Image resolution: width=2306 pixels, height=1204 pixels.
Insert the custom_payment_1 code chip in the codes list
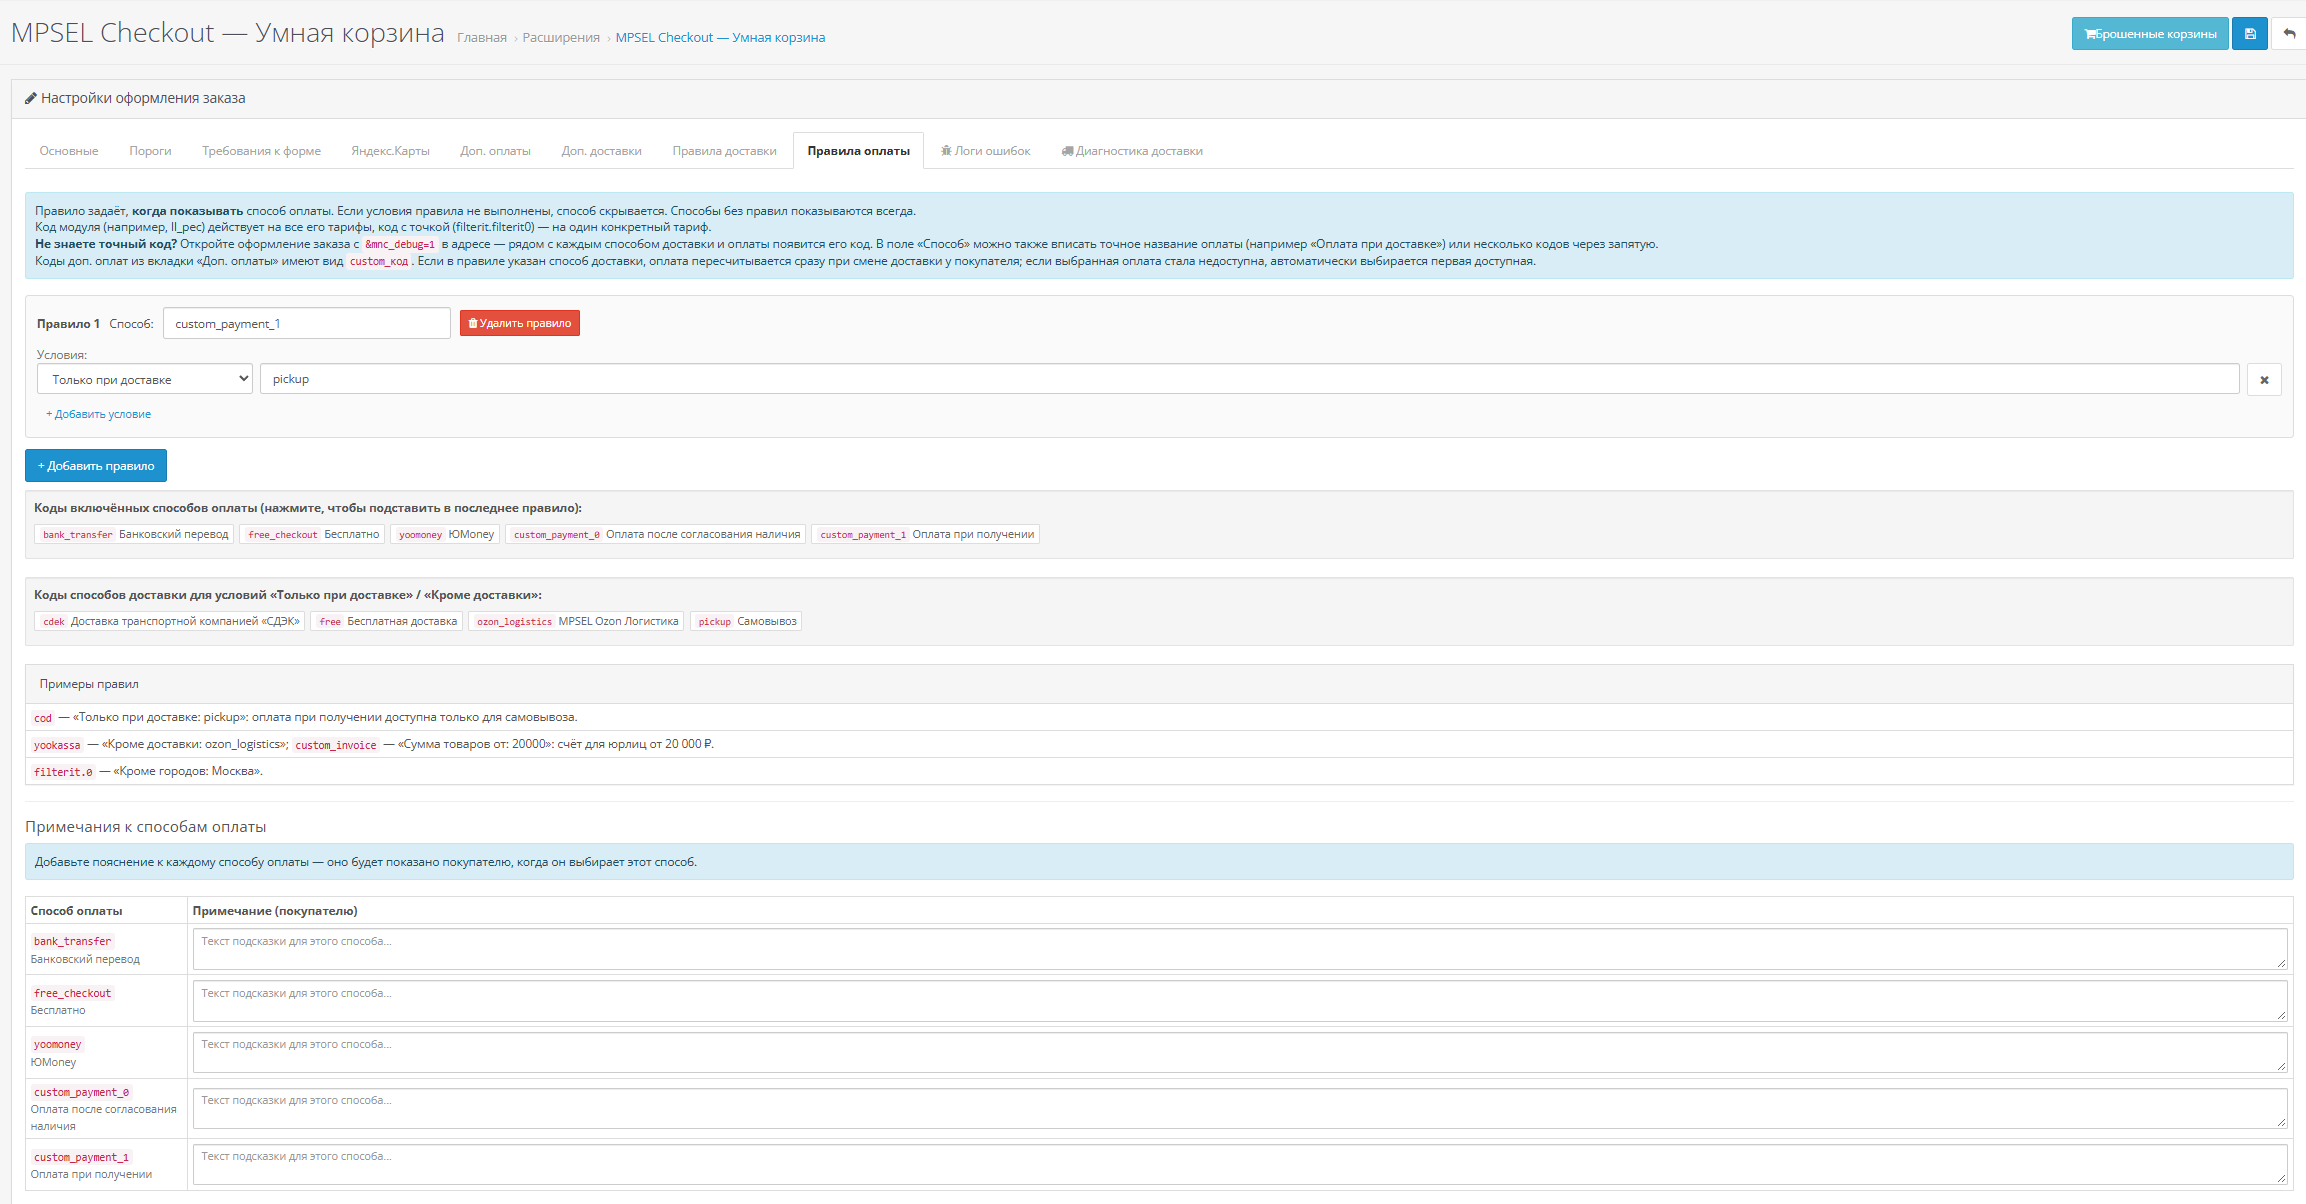[926, 535]
